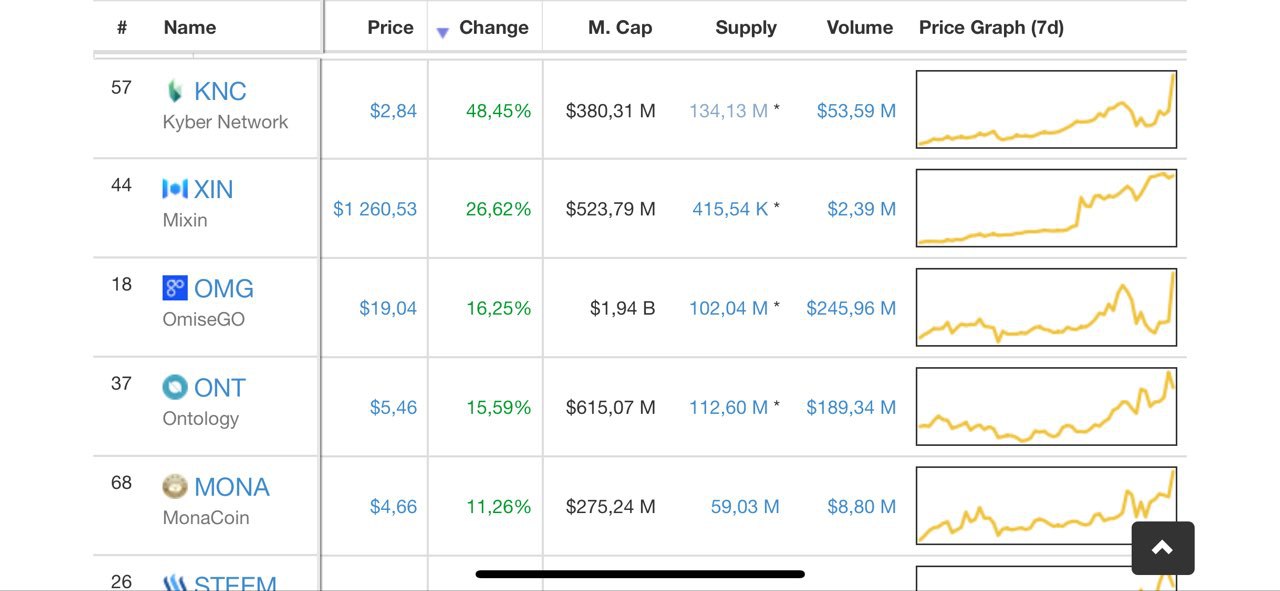Click the Mixin XIN coin logo
The height and width of the screenshot is (591, 1280).
click(175, 189)
